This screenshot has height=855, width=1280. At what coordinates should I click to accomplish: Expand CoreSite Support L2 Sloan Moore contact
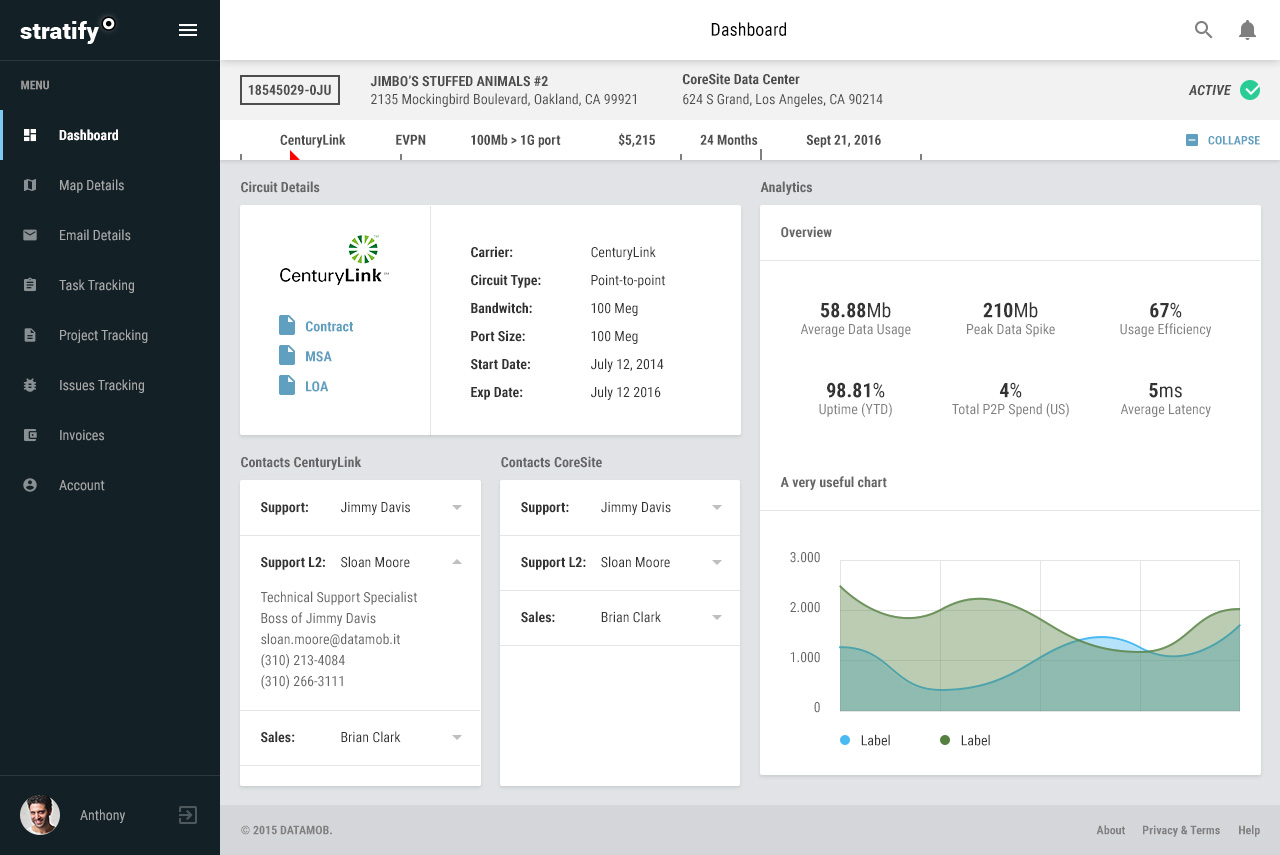(717, 563)
